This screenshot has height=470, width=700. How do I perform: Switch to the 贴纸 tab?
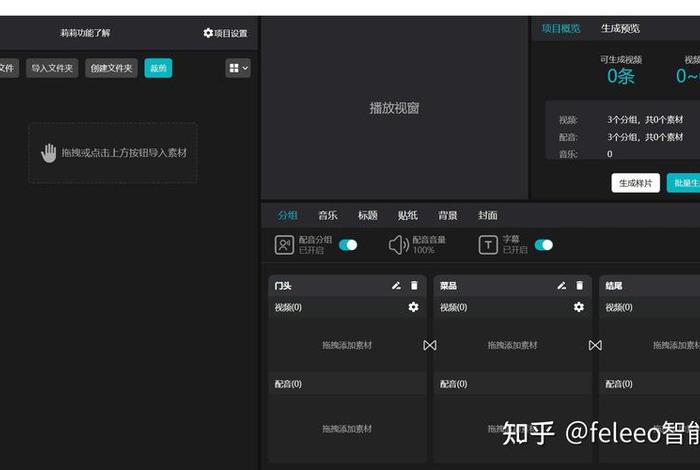(408, 215)
